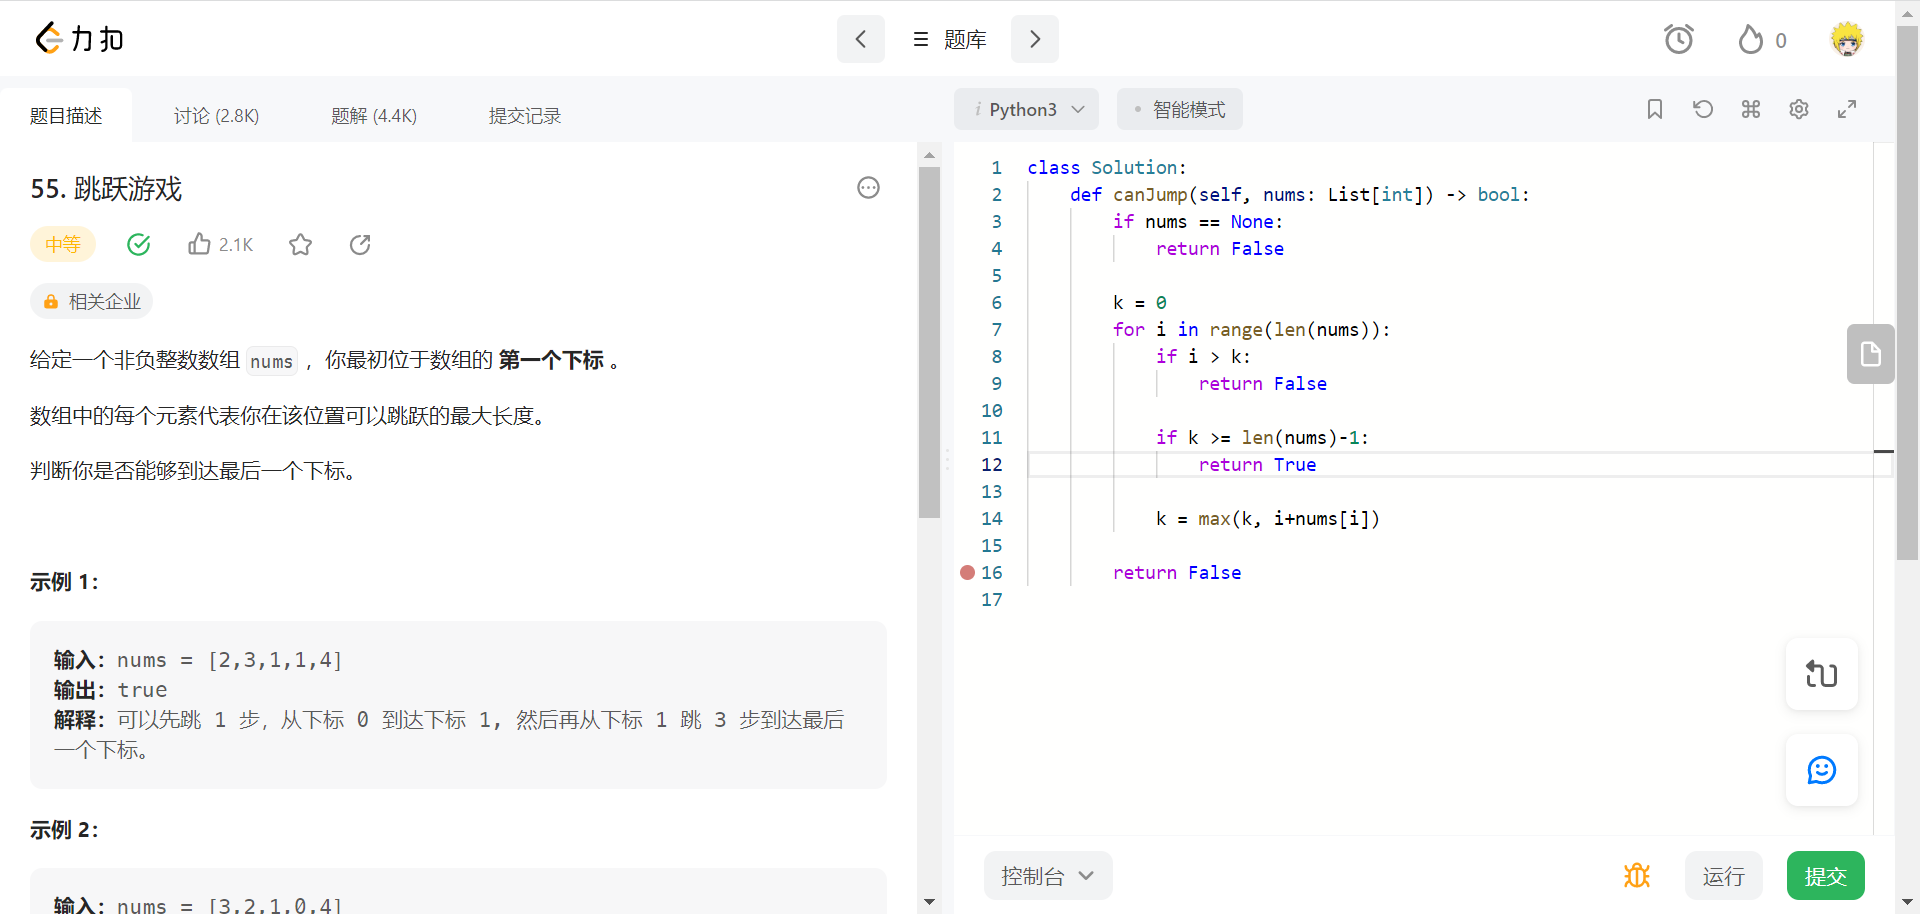The width and height of the screenshot is (1920, 914).
Task: Reset code with the restore icon
Action: click(1703, 109)
